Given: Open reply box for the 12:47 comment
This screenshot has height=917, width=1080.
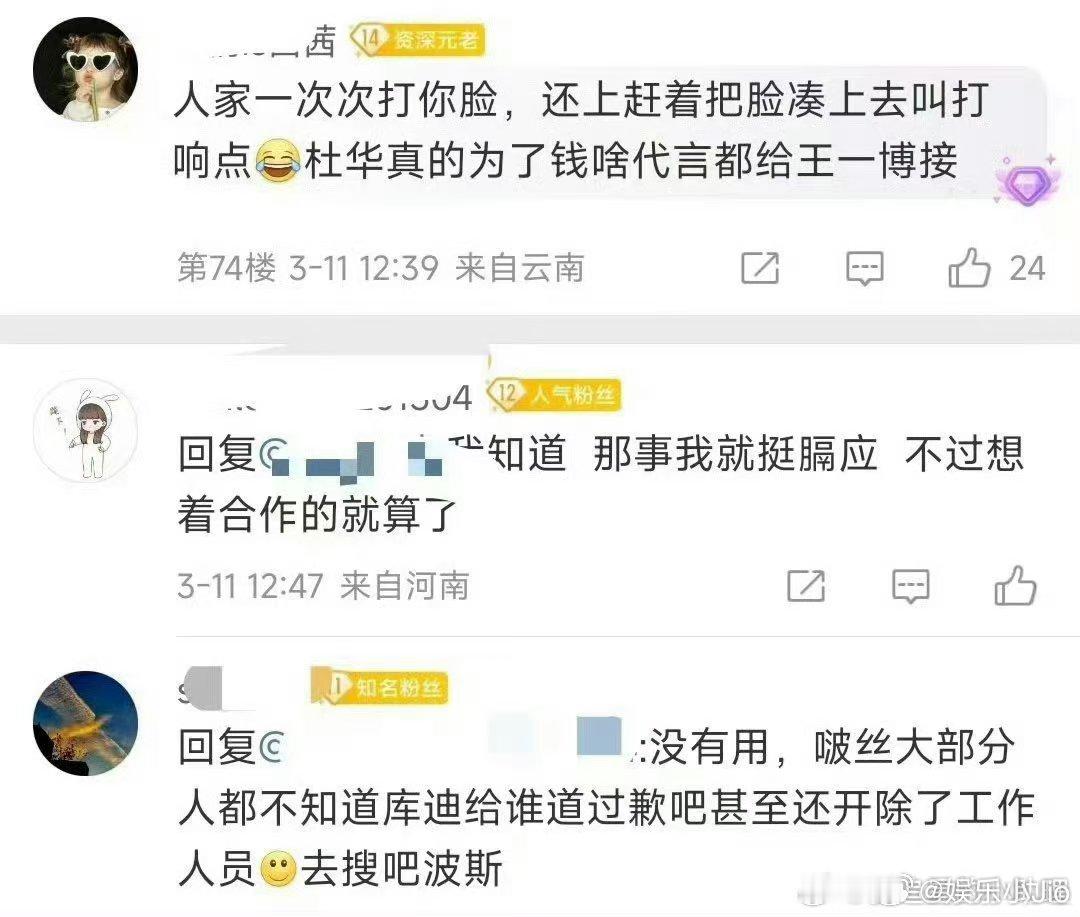Looking at the screenshot, I should point(911,586).
